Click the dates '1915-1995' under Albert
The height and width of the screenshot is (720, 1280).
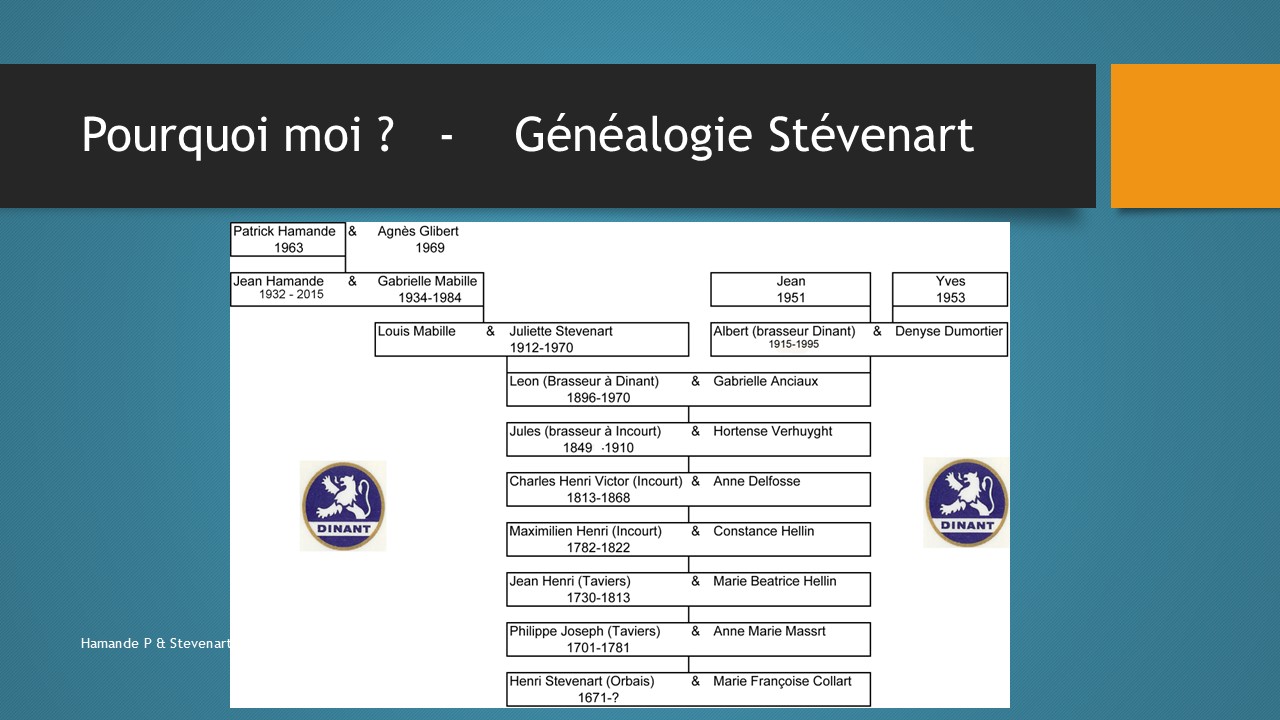(794, 345)
